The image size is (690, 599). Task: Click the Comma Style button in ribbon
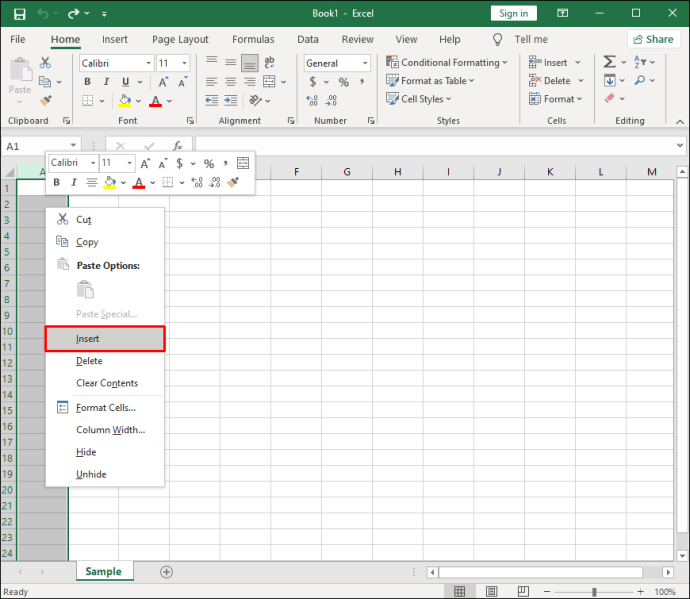pyautogui.click(x=362, y=82)
